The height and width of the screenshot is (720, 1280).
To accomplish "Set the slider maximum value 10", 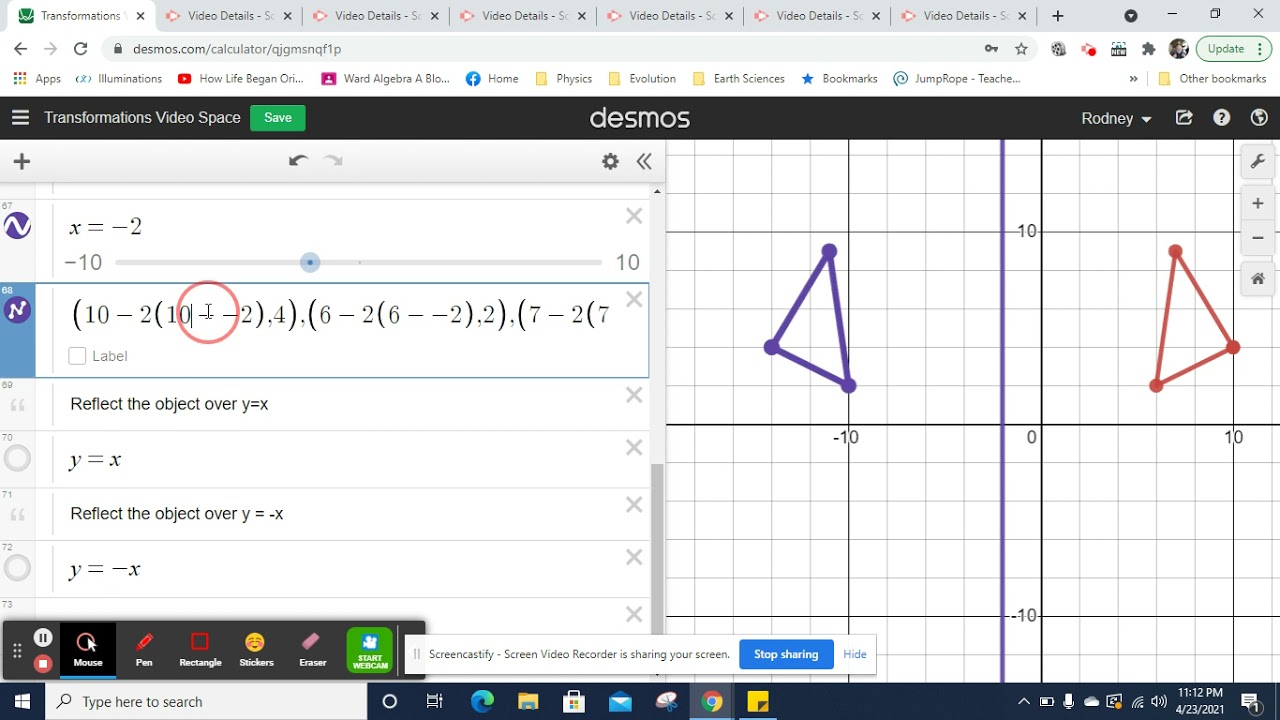I will (627, 262).
